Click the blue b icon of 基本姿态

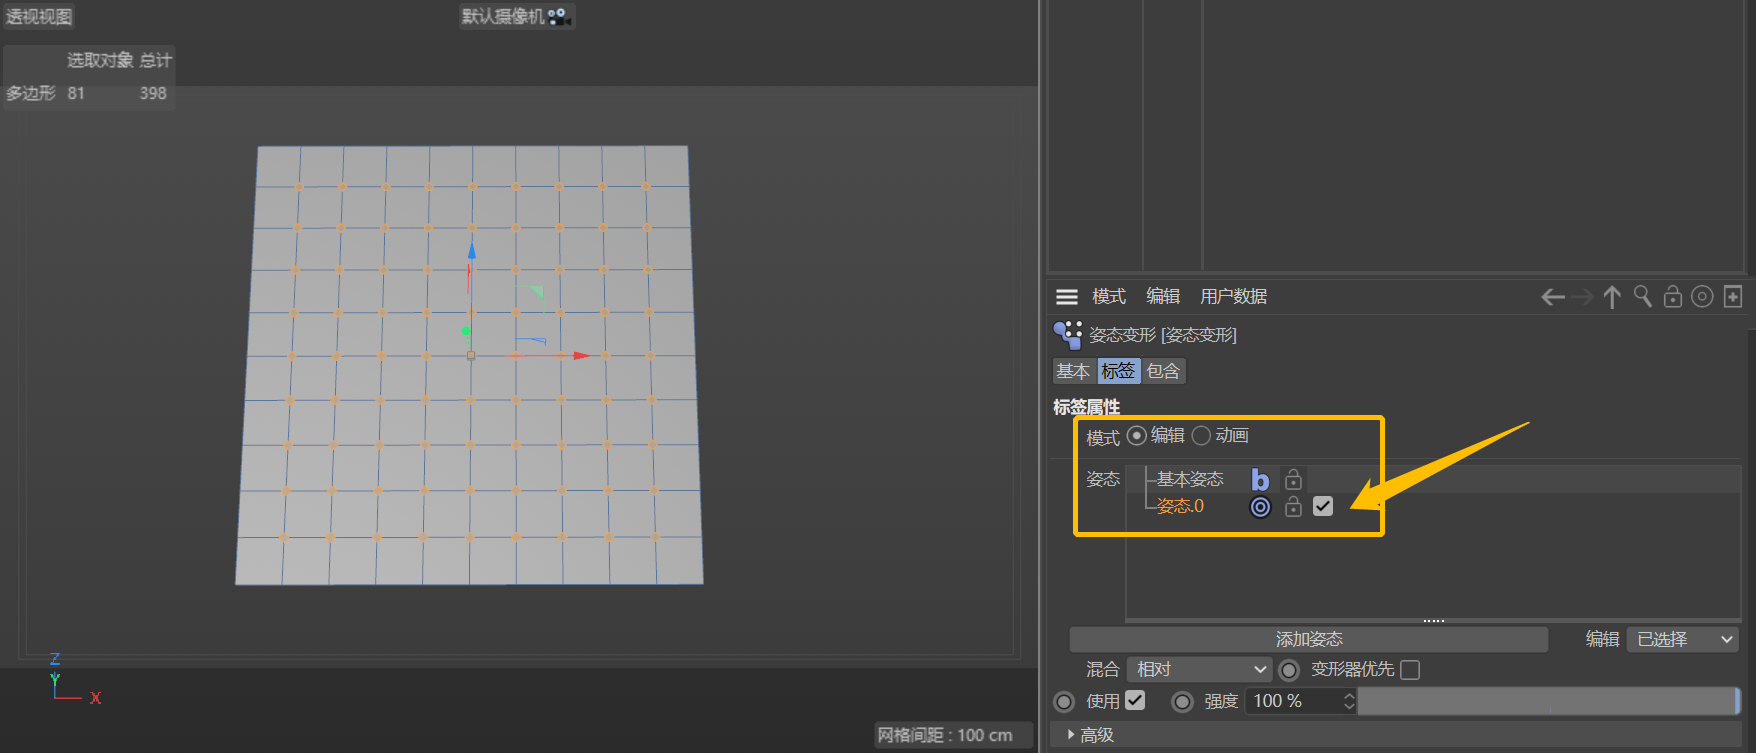coord(1260,480)
